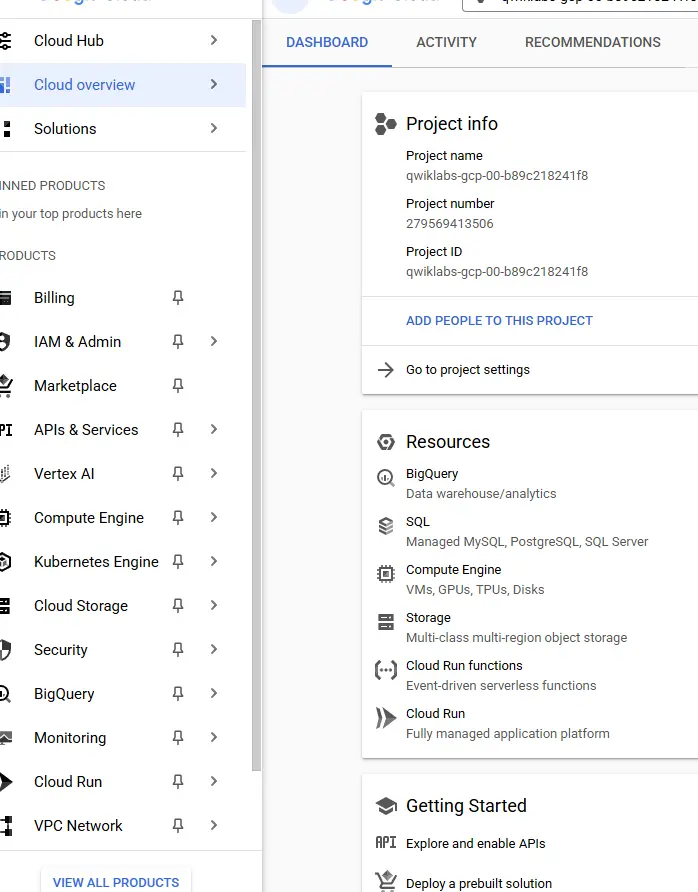
Task: Click View All Products button
Action: (x=116, y=882)
